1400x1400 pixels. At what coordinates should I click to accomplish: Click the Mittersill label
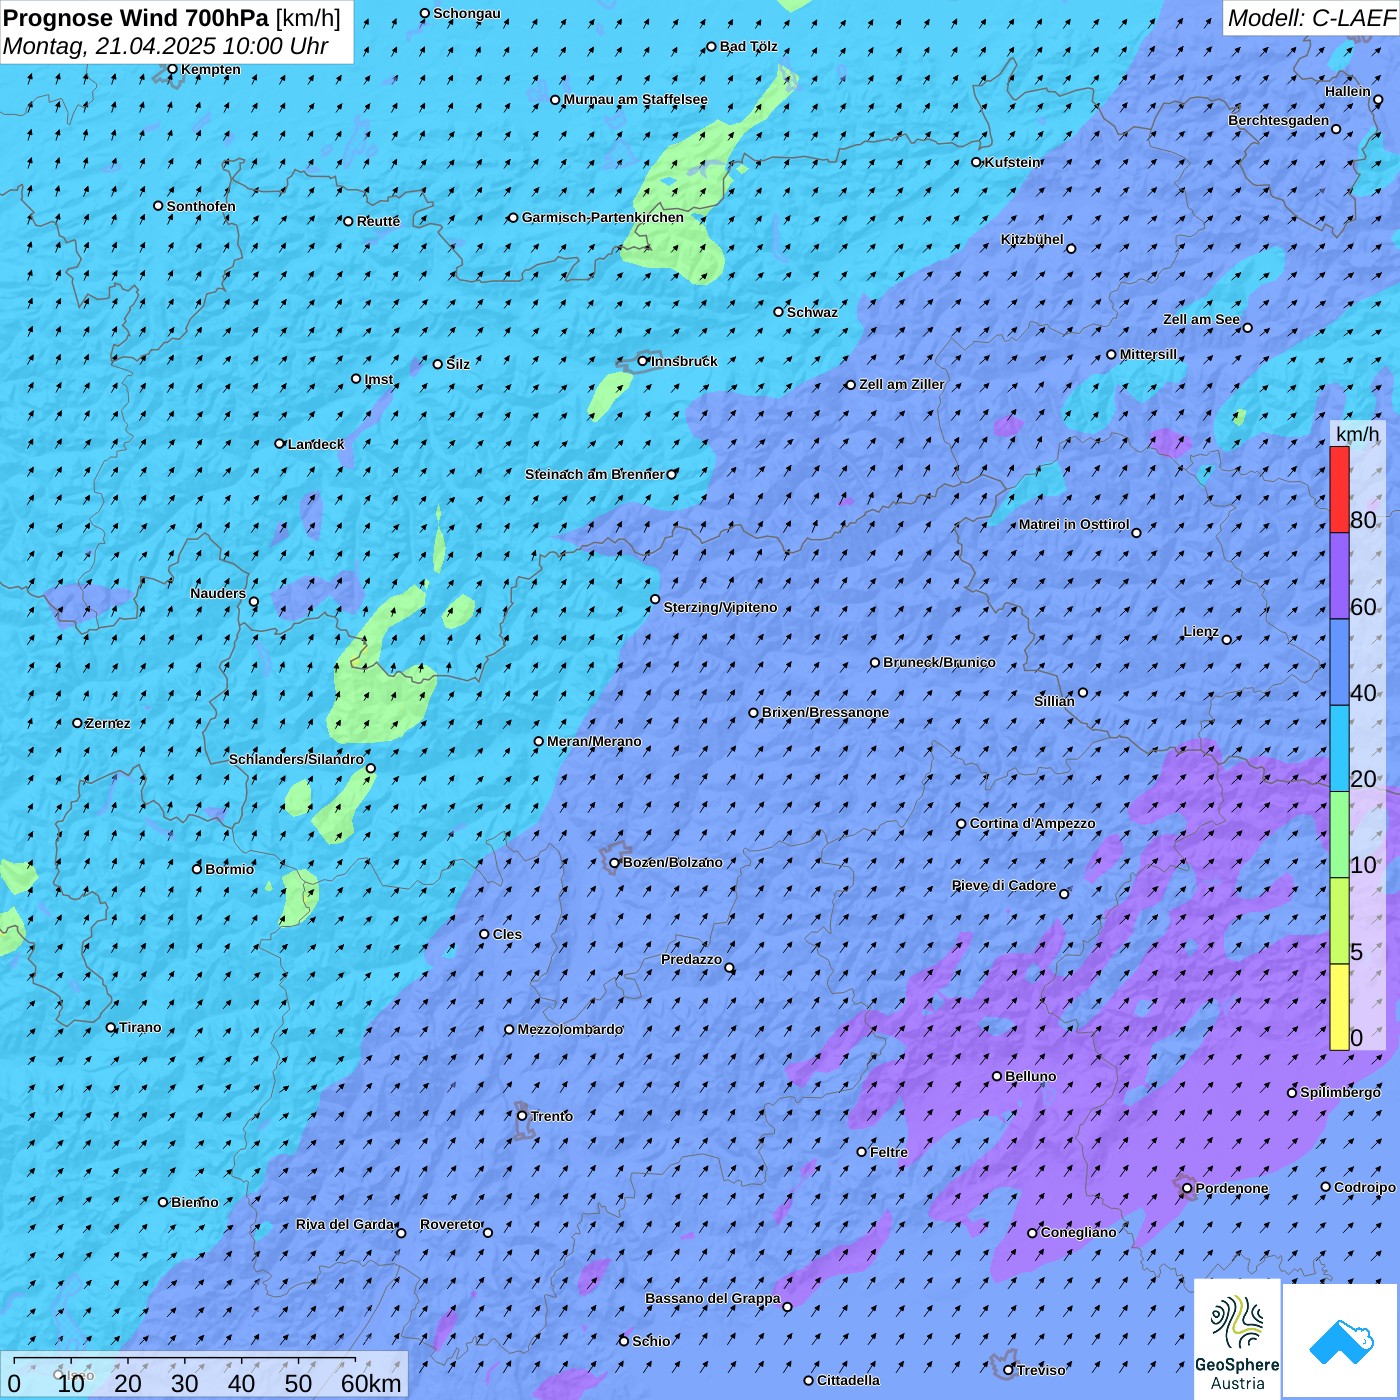click(1148, 354)
